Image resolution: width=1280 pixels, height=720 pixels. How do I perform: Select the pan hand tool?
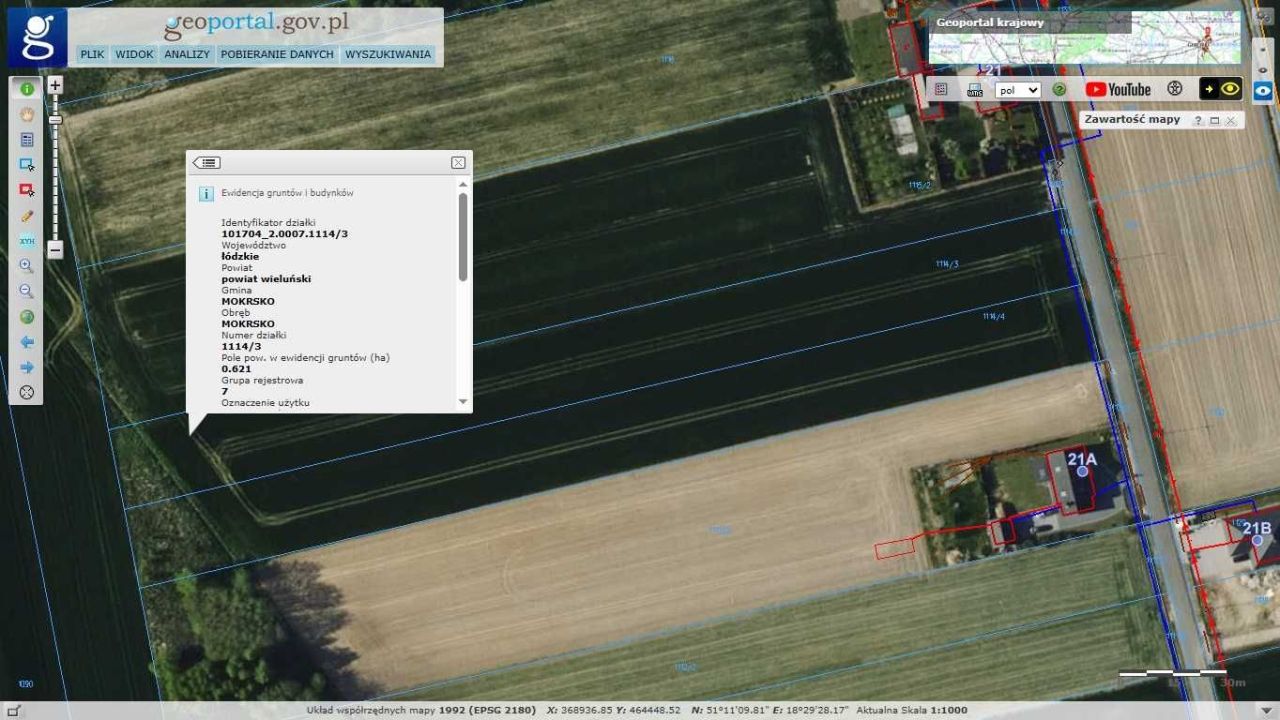pyautogui.click(x=27, y=114)
